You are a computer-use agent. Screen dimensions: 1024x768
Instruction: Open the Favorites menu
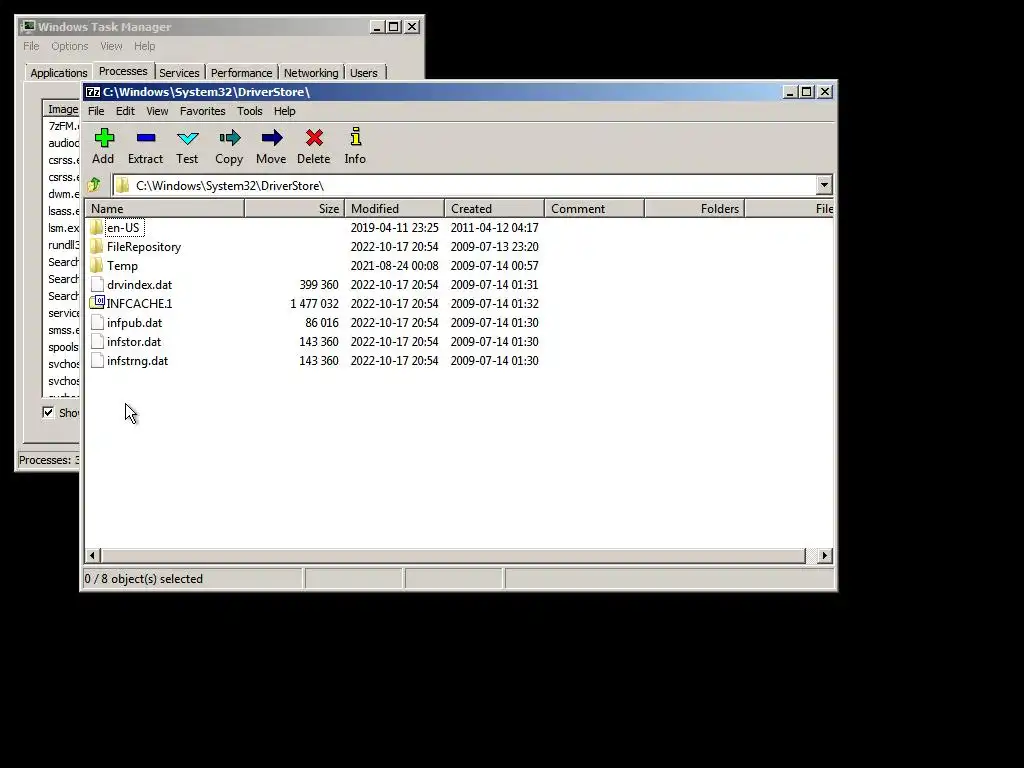202,111
